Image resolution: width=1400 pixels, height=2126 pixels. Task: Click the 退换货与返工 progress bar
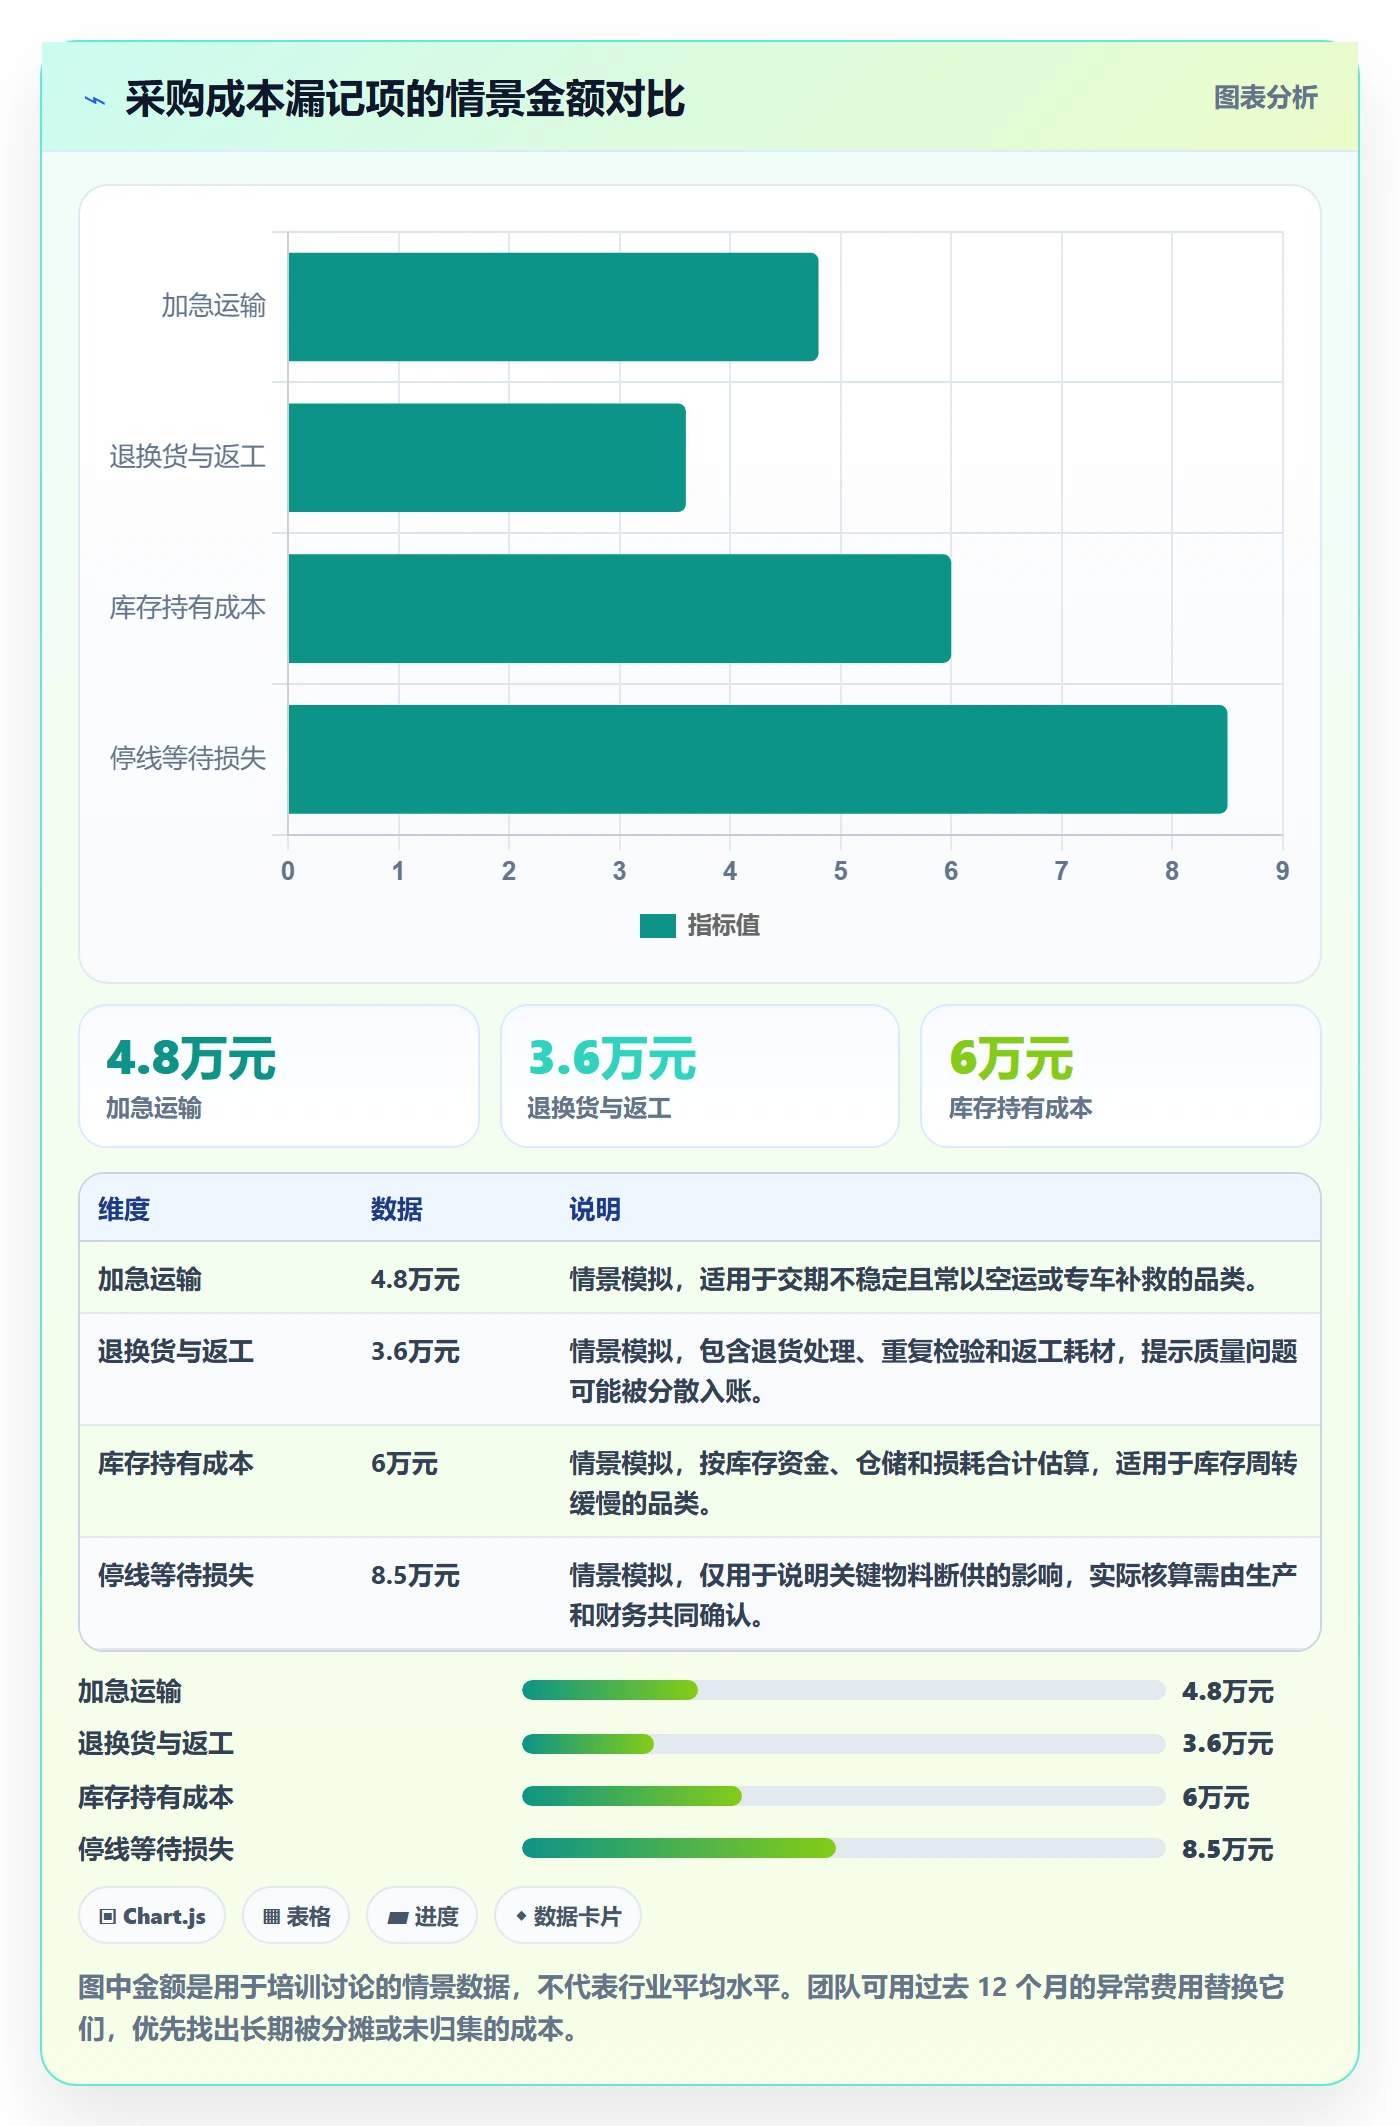844,1744
